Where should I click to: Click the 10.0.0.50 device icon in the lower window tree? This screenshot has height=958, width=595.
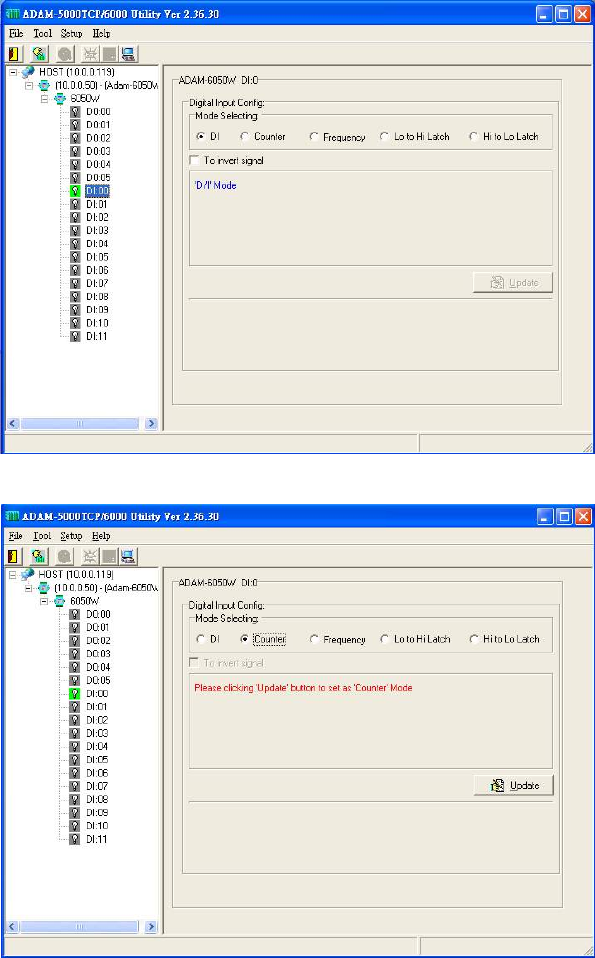(x=44, y=588)
